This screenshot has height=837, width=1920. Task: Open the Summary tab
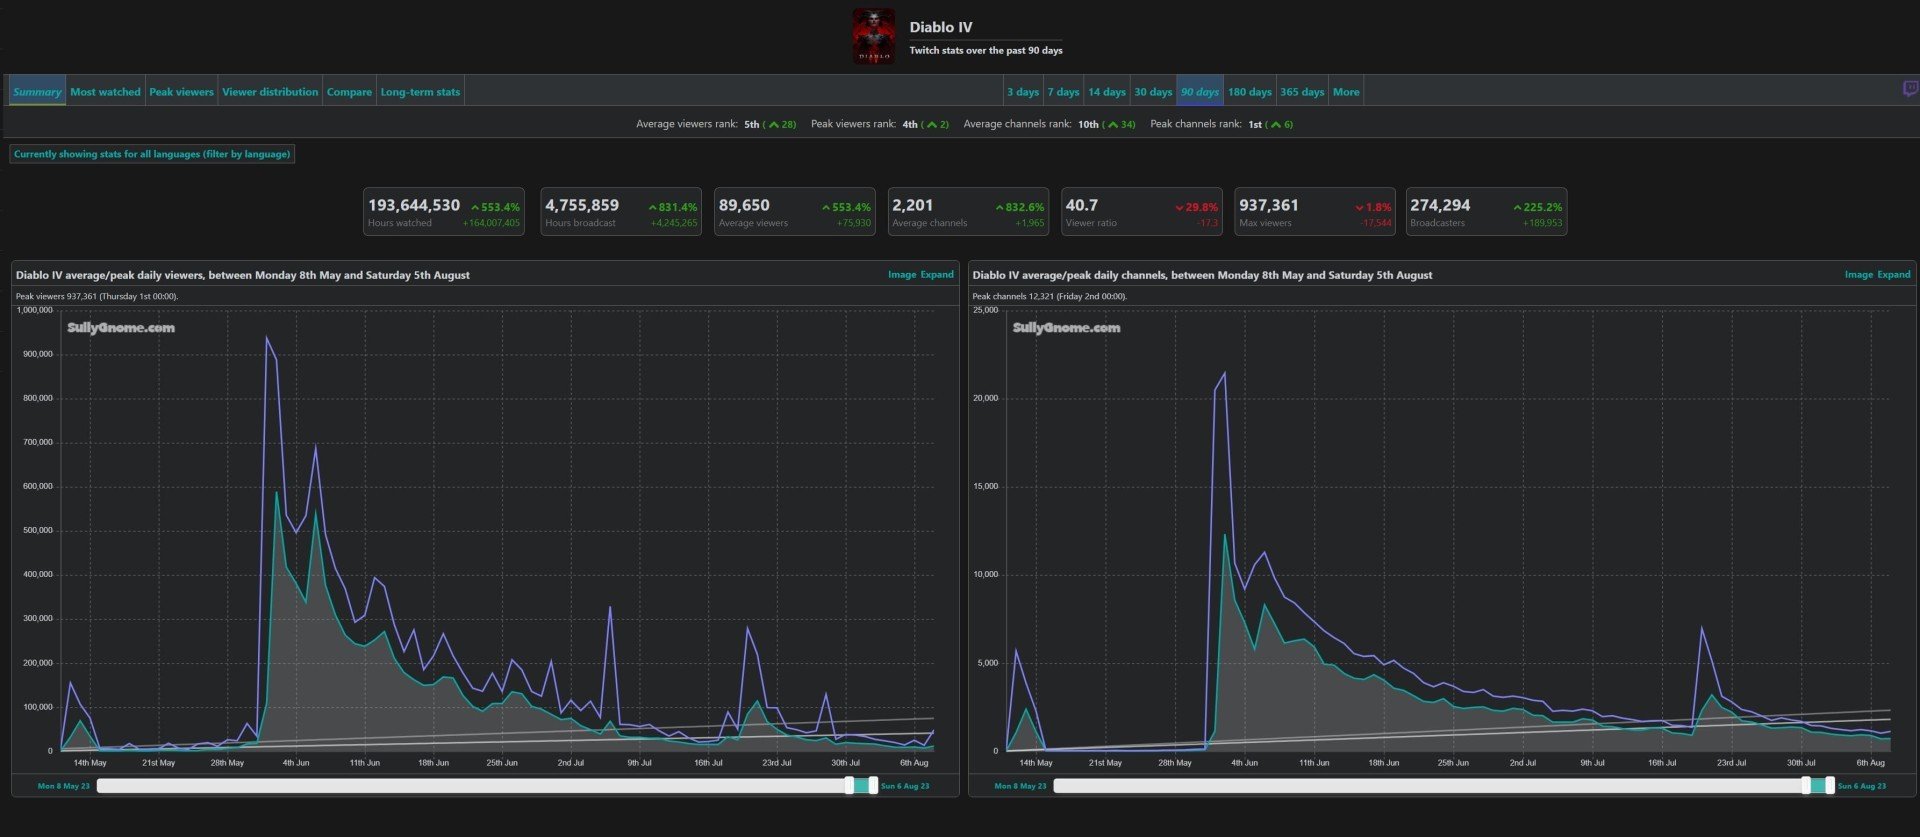pos(37,92)
